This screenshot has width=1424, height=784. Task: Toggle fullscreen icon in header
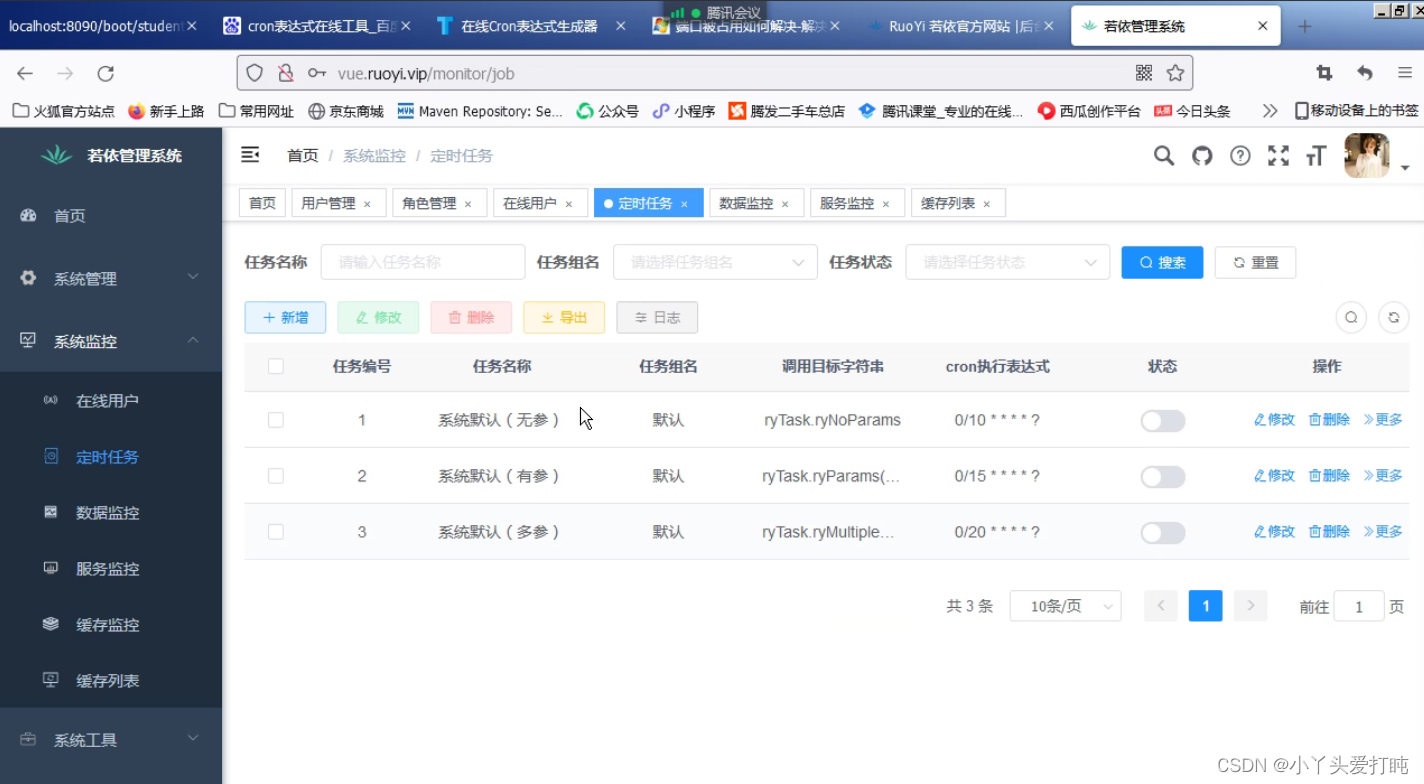point(1278,155)
